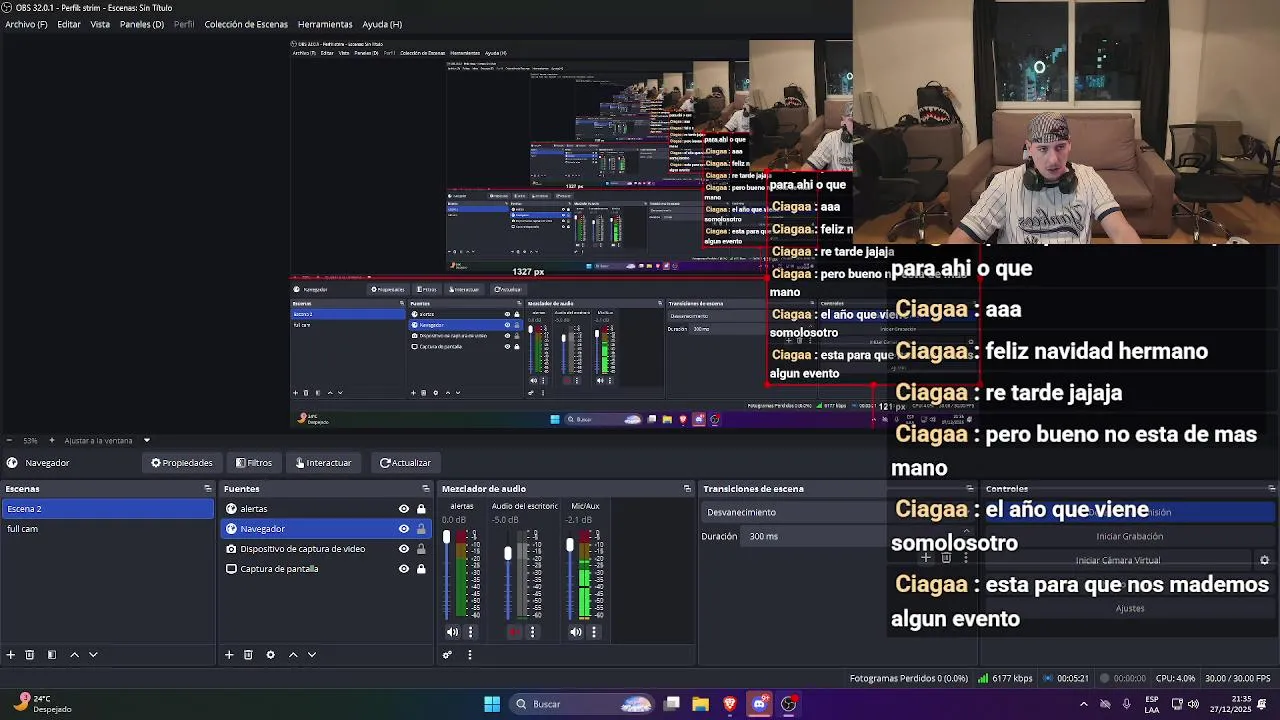
Task: Remove the selected source with the trash icon
Action: [248, 655]
